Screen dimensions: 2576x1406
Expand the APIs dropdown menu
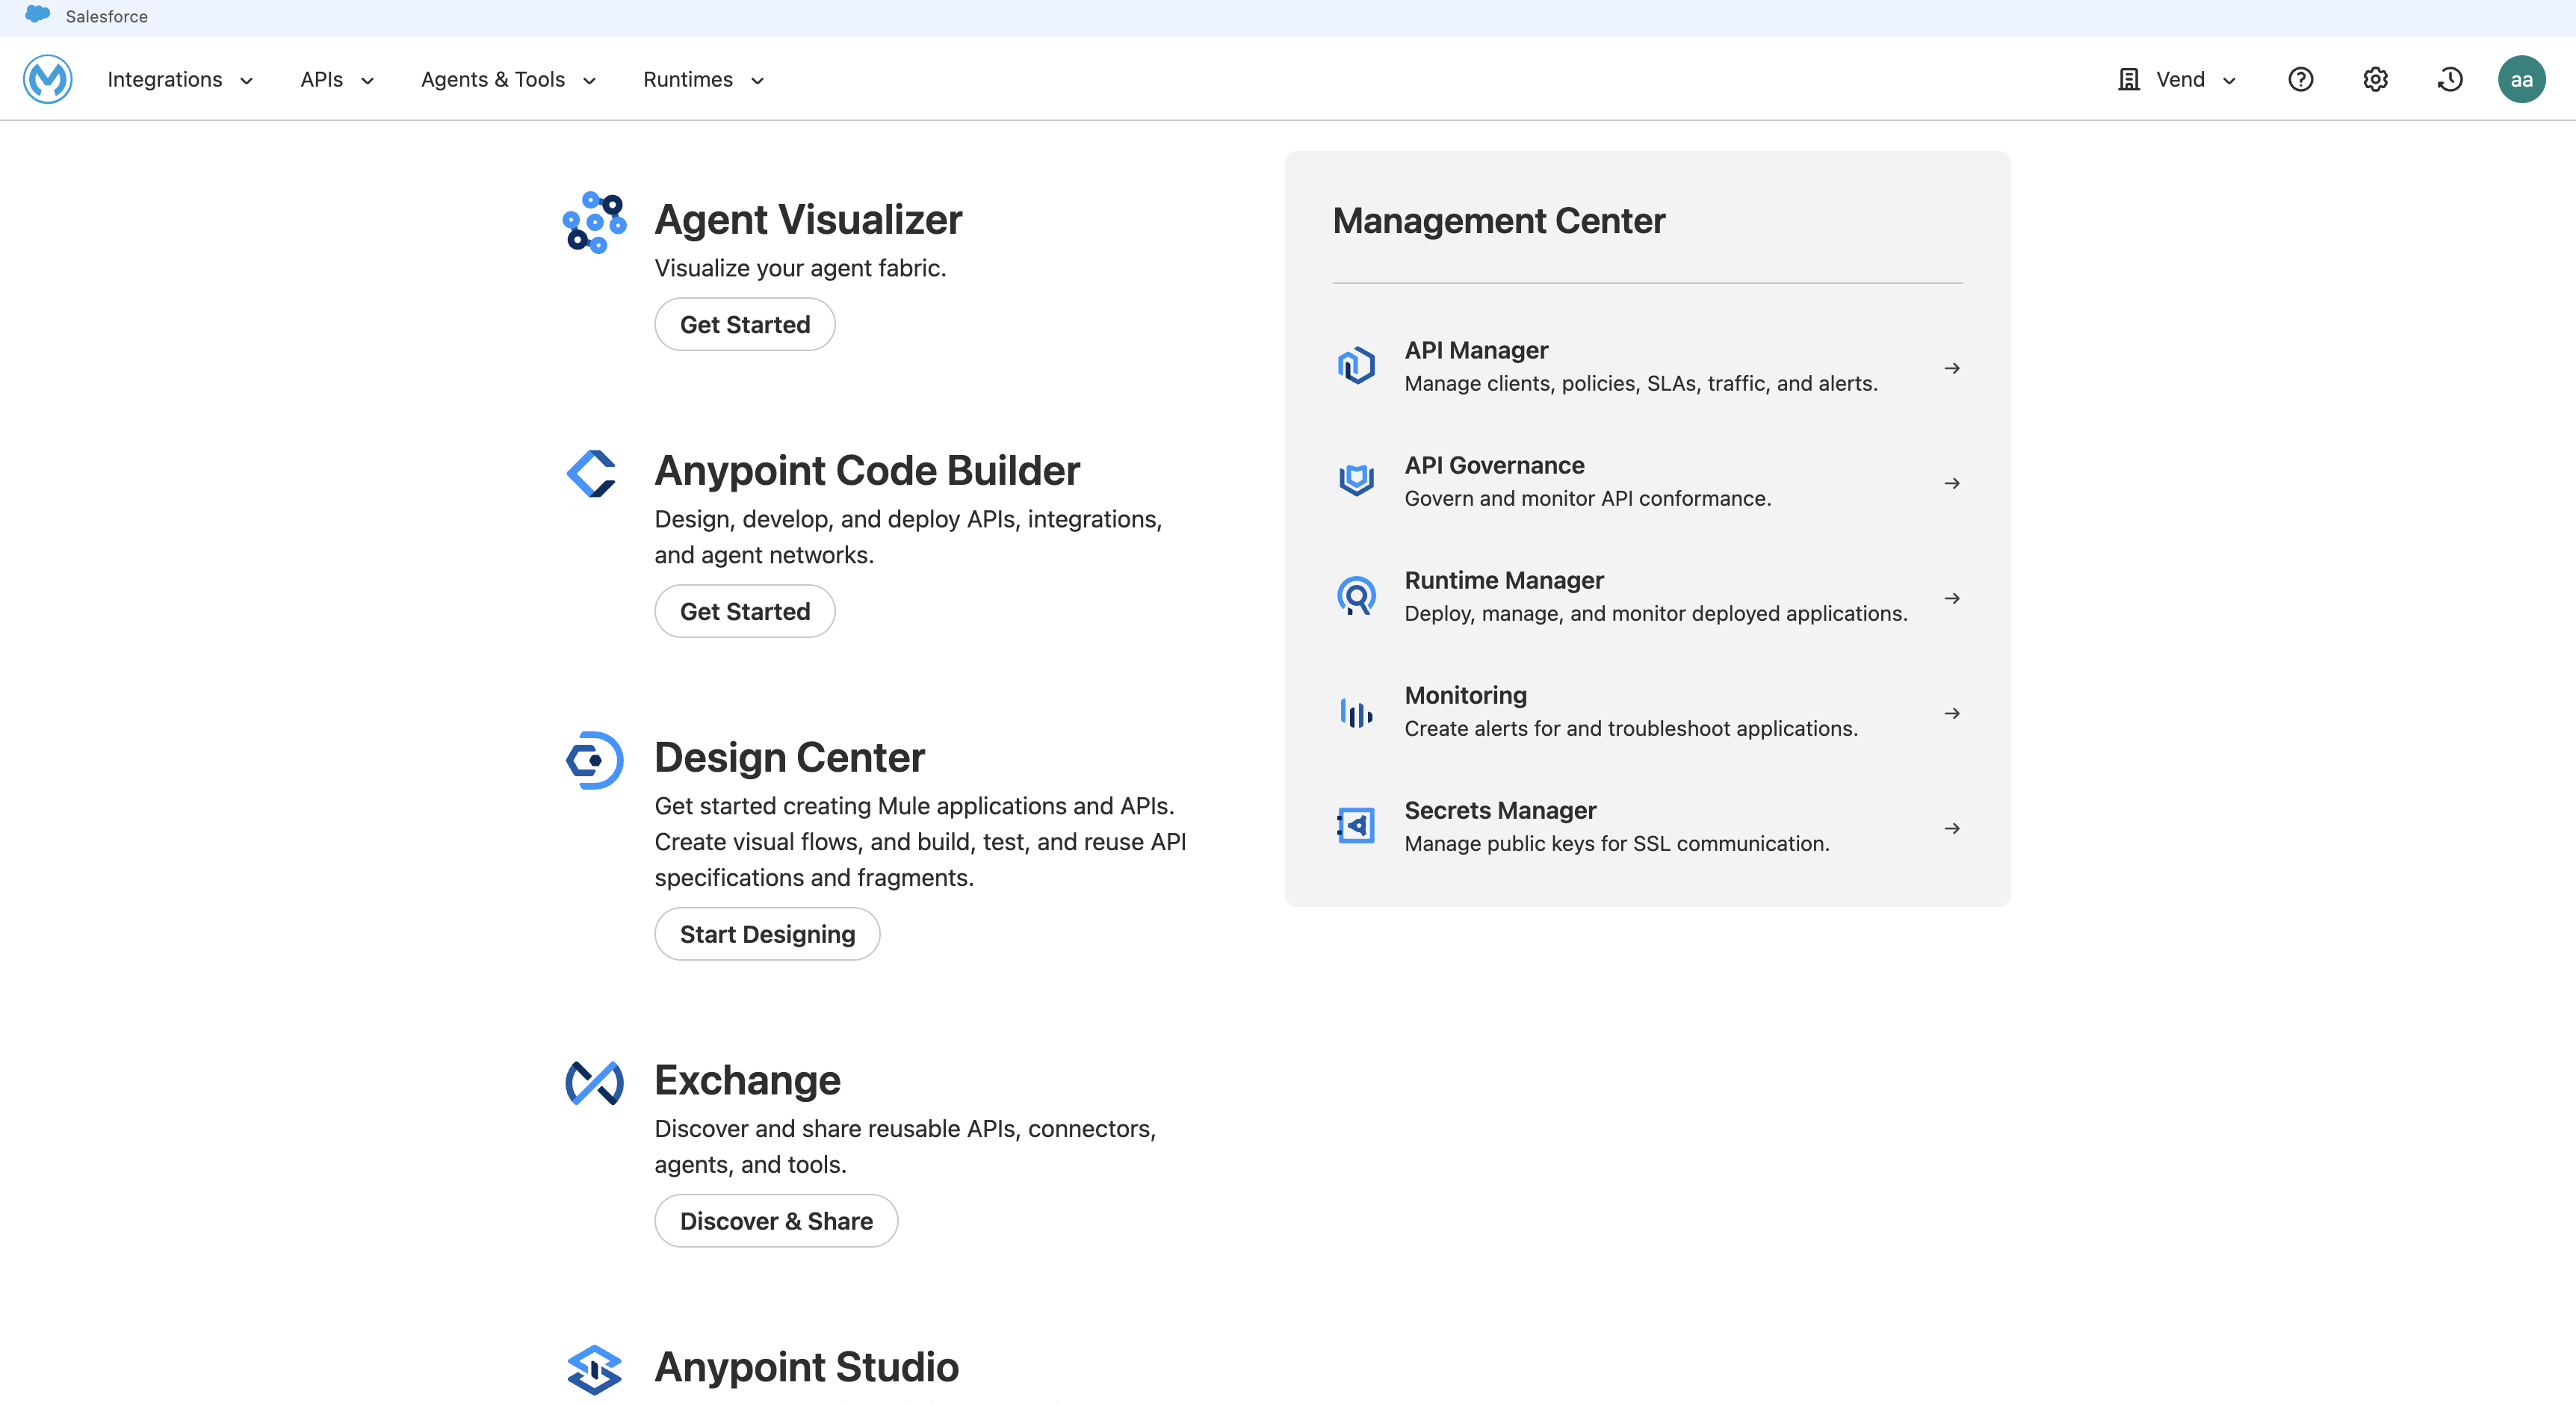[337, 79]
